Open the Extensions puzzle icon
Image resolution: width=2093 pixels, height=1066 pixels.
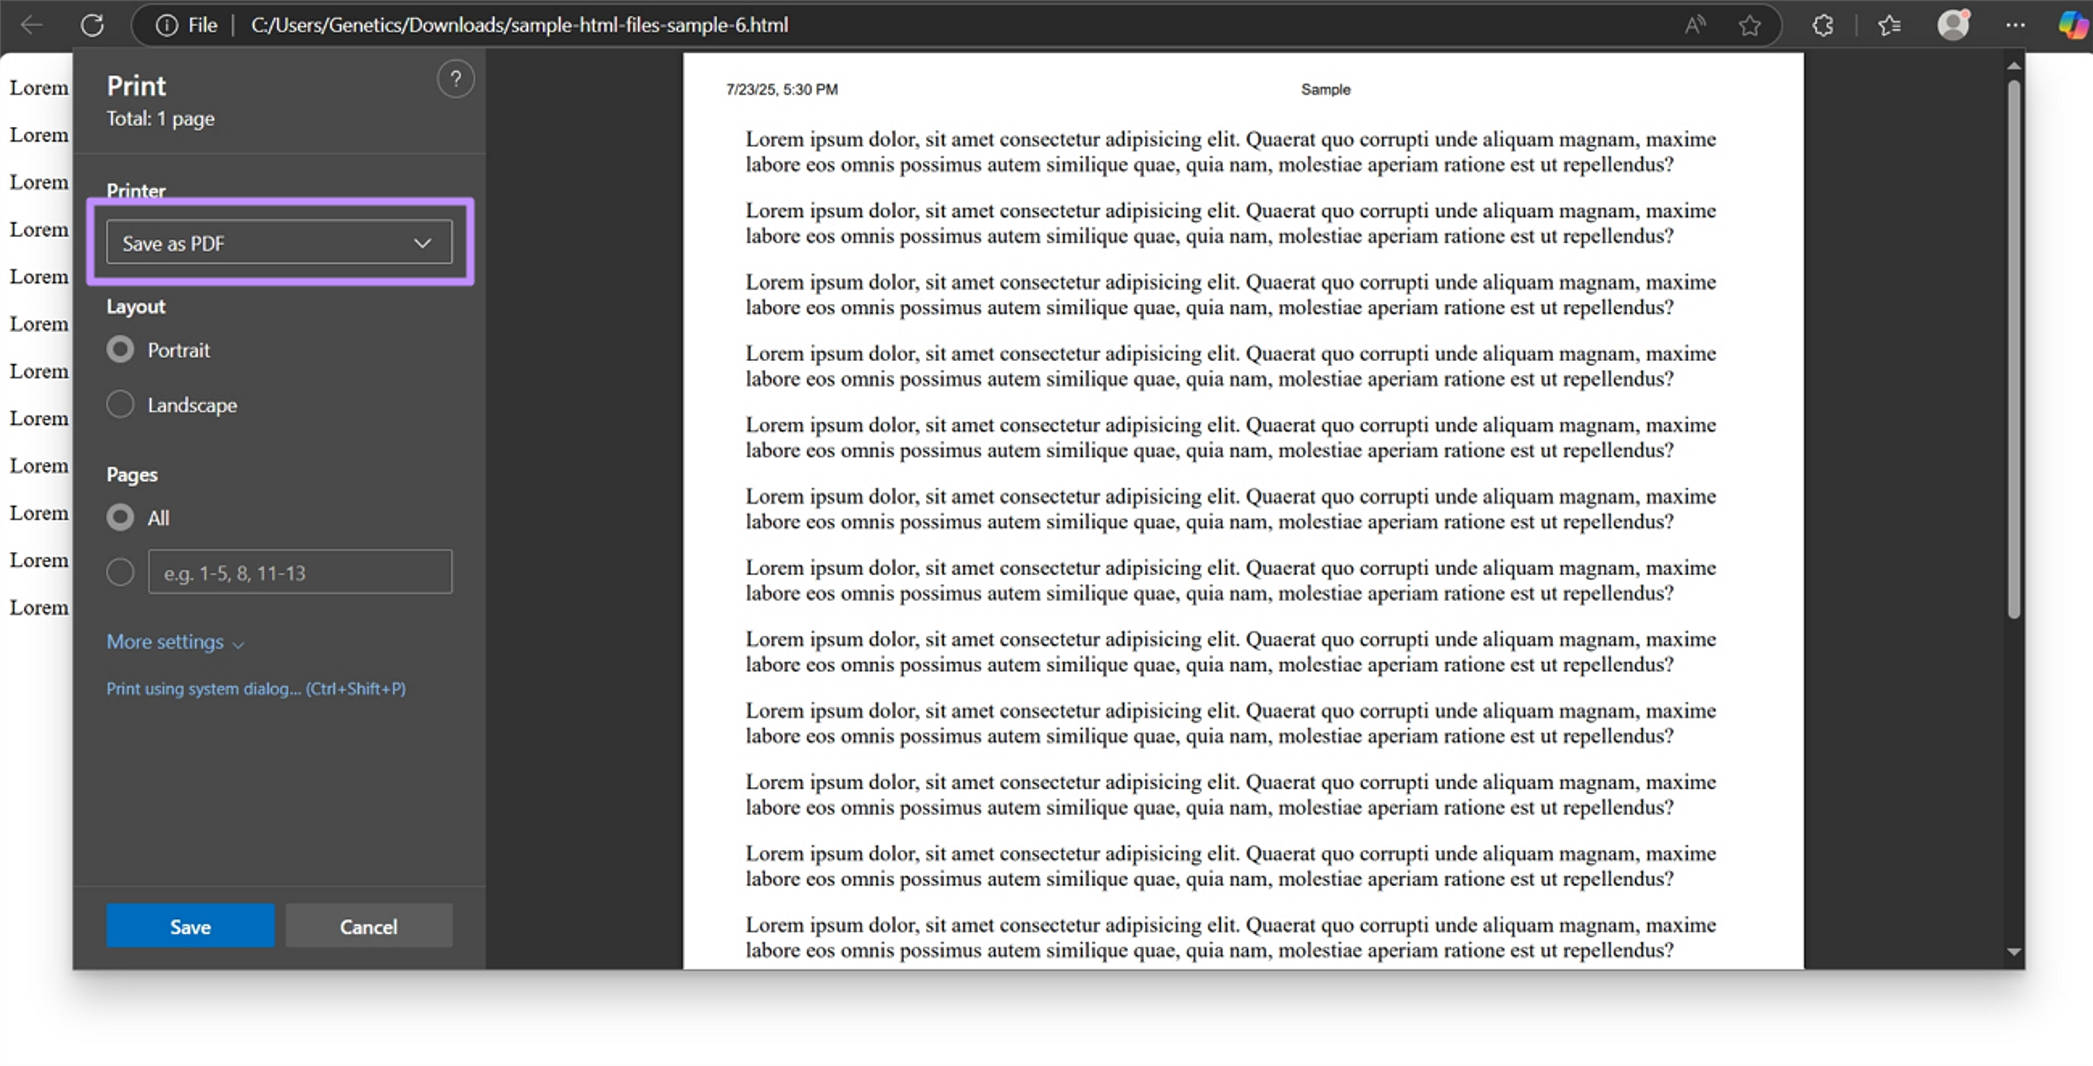coord(1823,25)
